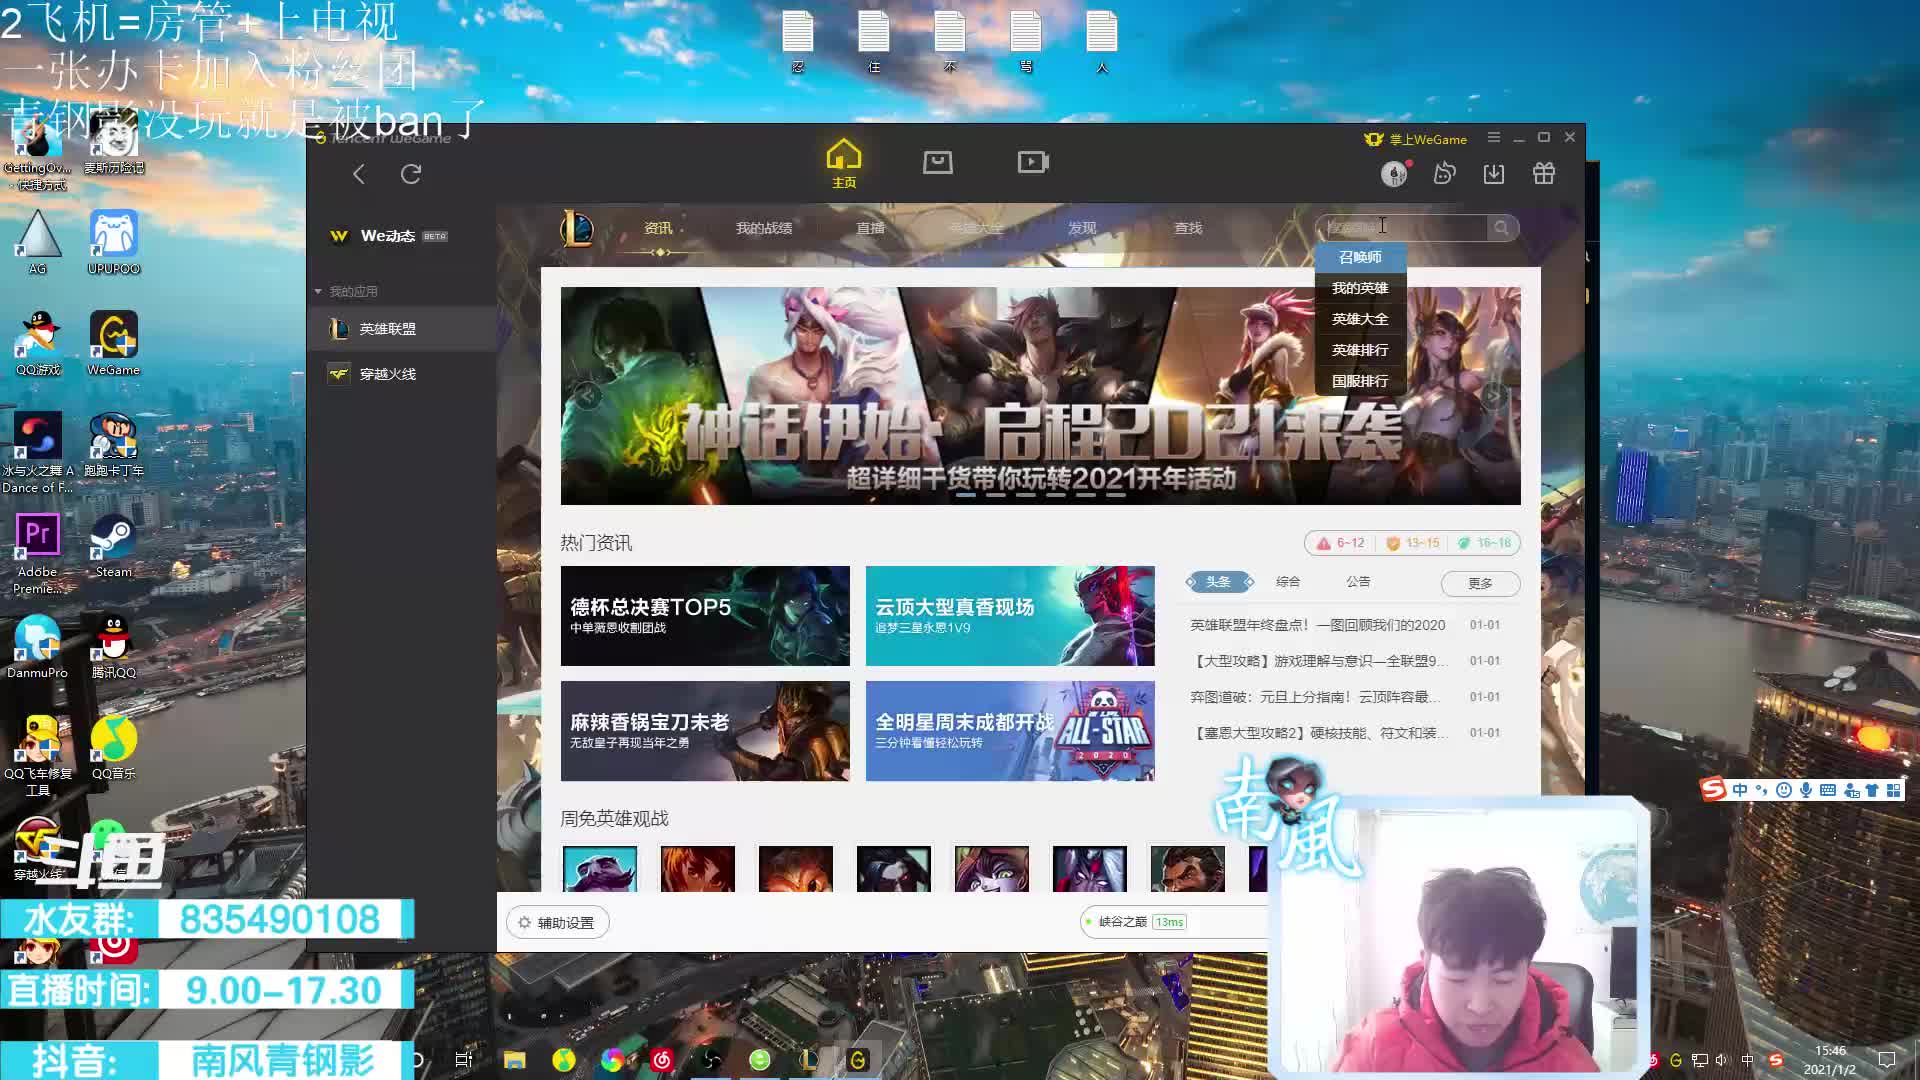
Task: Select the 头条 news tab
Action: [x=1218, y=581]
